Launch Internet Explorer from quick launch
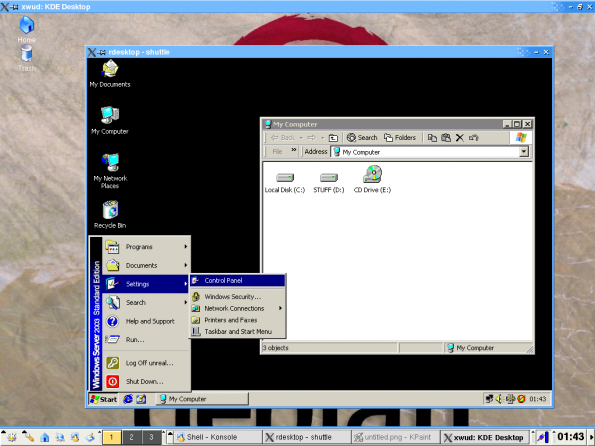595x446 pixels. point(128,399)
